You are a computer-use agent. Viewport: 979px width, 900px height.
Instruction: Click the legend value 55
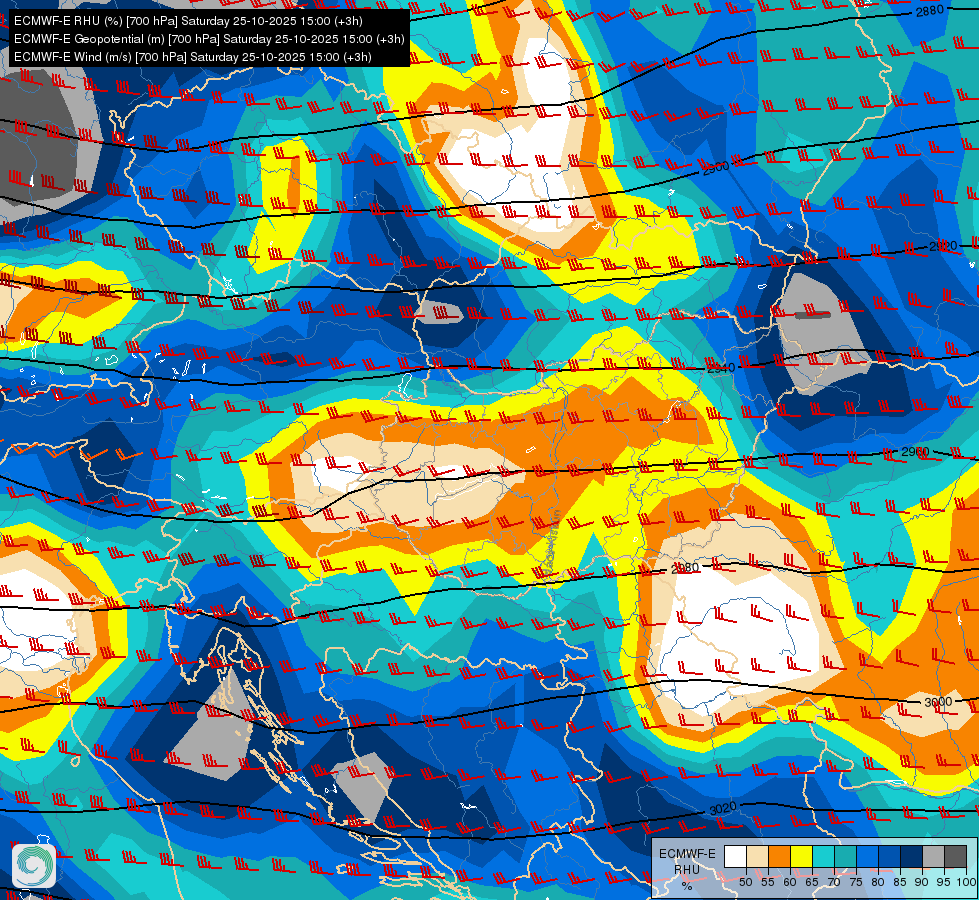(x=768, y=883)
